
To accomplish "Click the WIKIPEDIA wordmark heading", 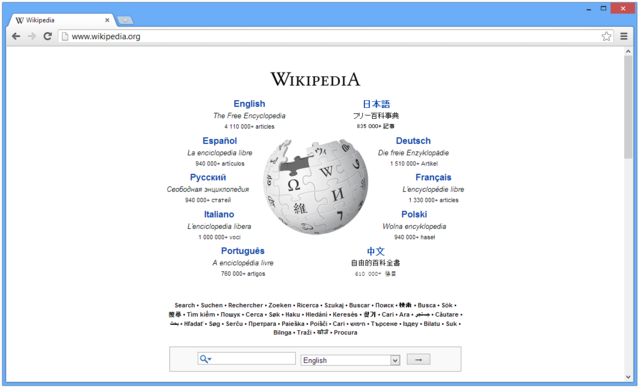I will click(x=316, y=79).
